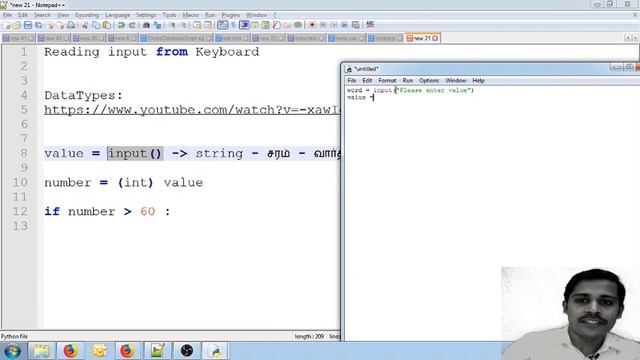
Task: Click the input prompt string in IDLE editor
Action: click(x=434, y=90)
